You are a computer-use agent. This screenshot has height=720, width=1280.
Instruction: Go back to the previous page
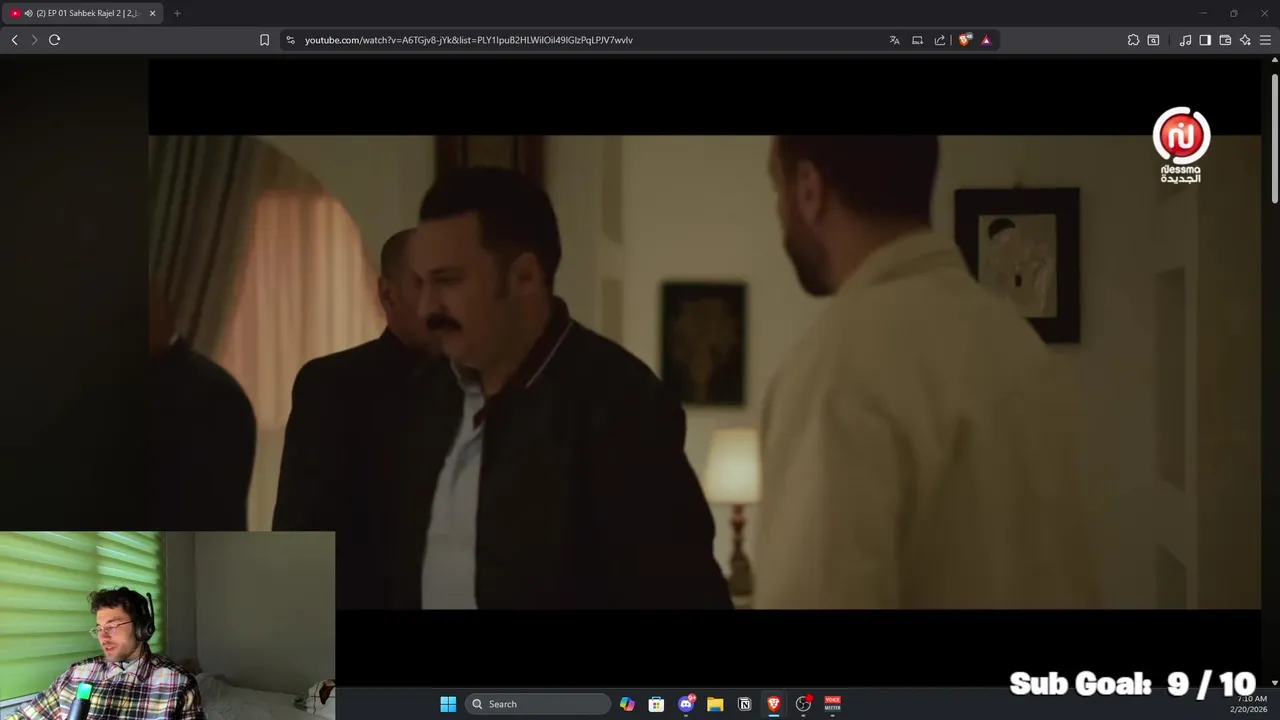click(14, 40)
